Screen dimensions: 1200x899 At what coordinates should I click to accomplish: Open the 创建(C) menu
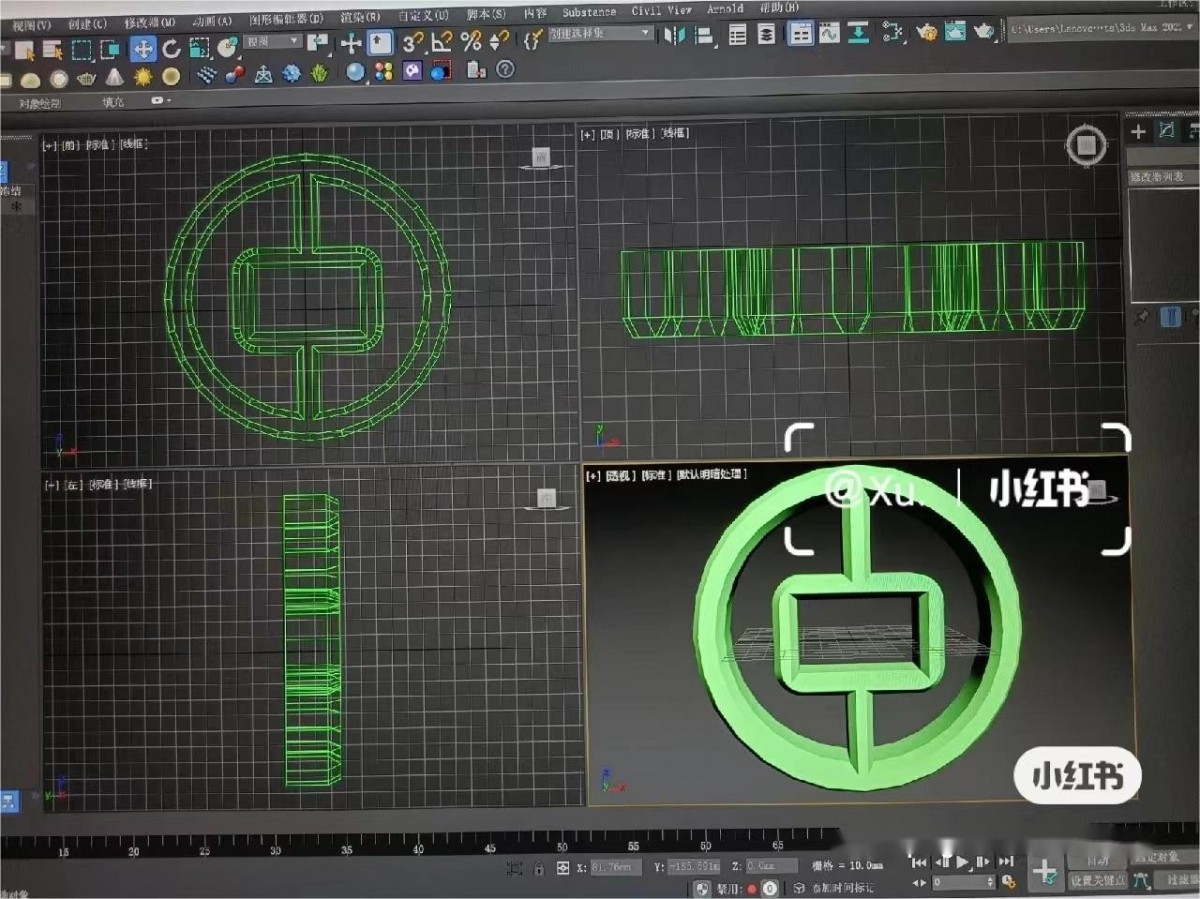tap(88, 23)
